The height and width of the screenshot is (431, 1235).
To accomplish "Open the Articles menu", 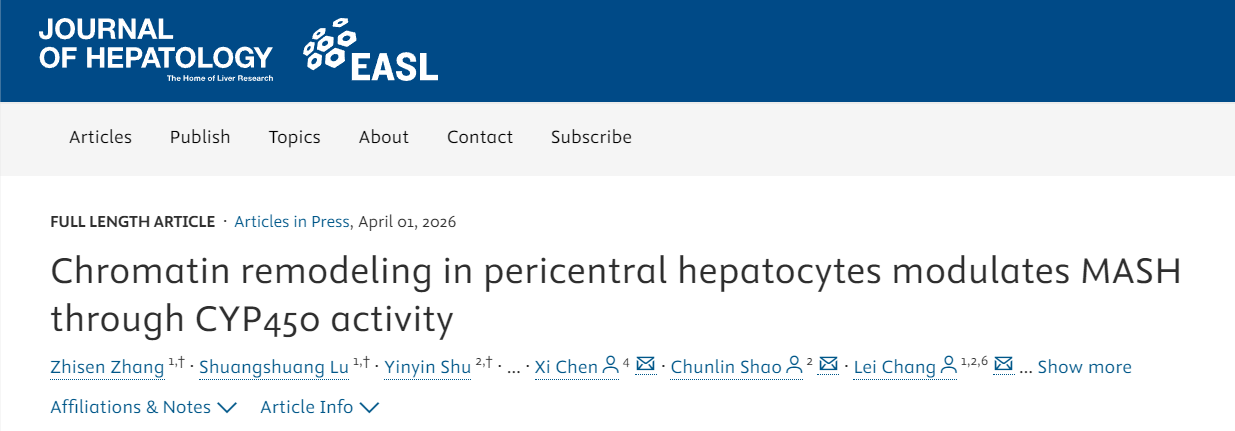I will (x=100, y=137).
